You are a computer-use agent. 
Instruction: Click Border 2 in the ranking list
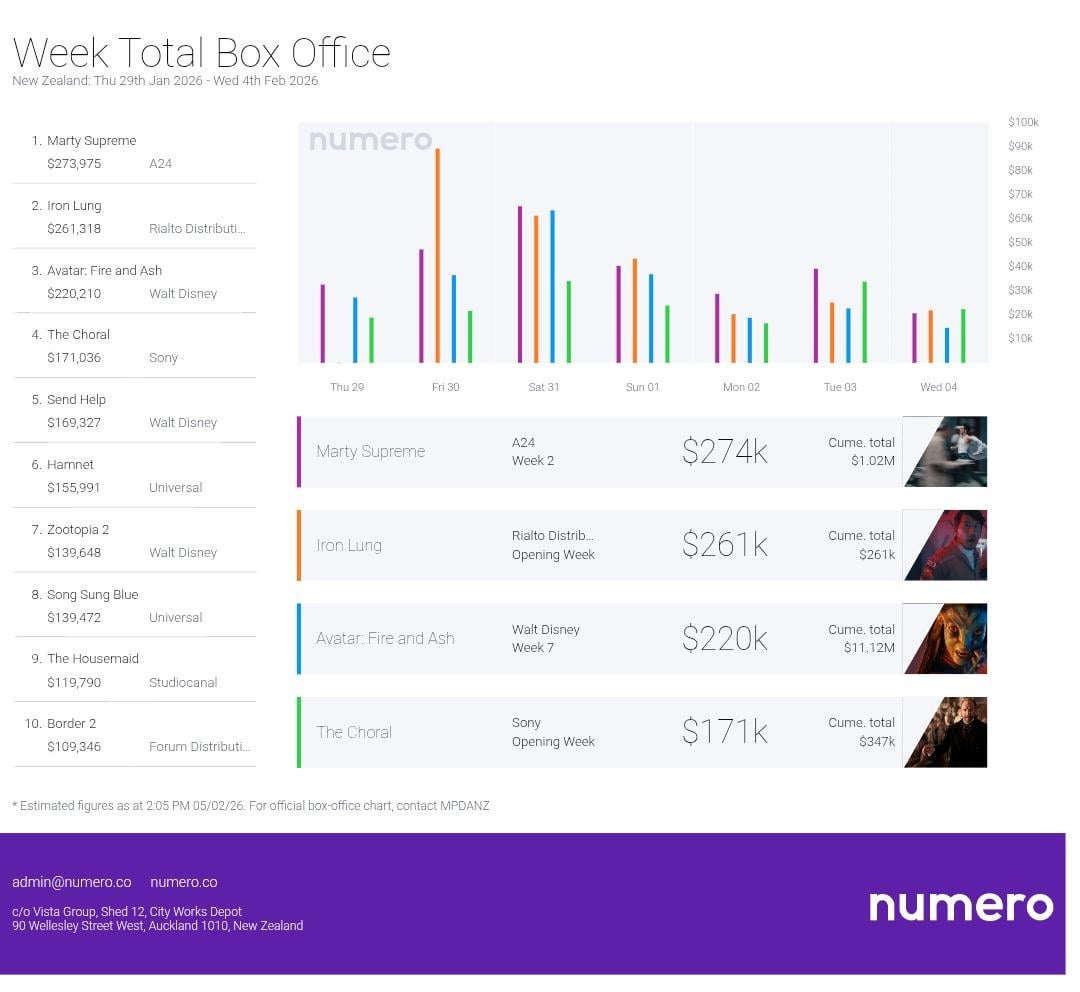pyautogui.click(x=71, y=724)
